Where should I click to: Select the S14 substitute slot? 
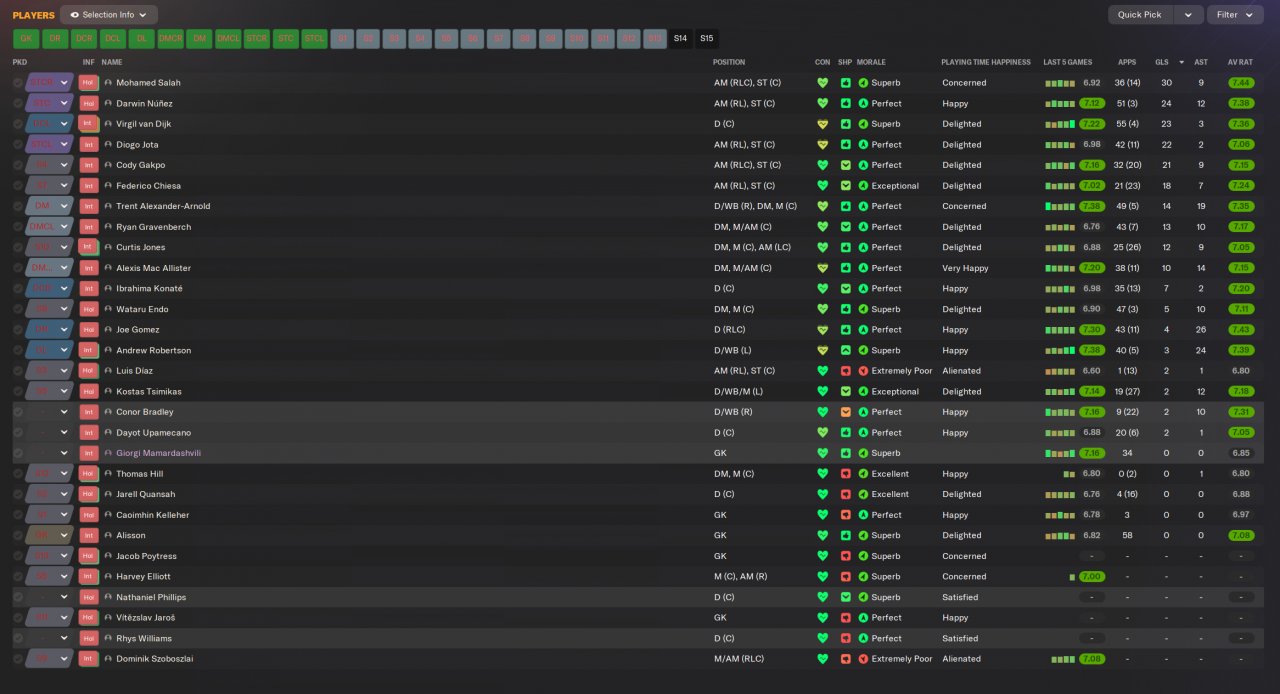[681, 39]
